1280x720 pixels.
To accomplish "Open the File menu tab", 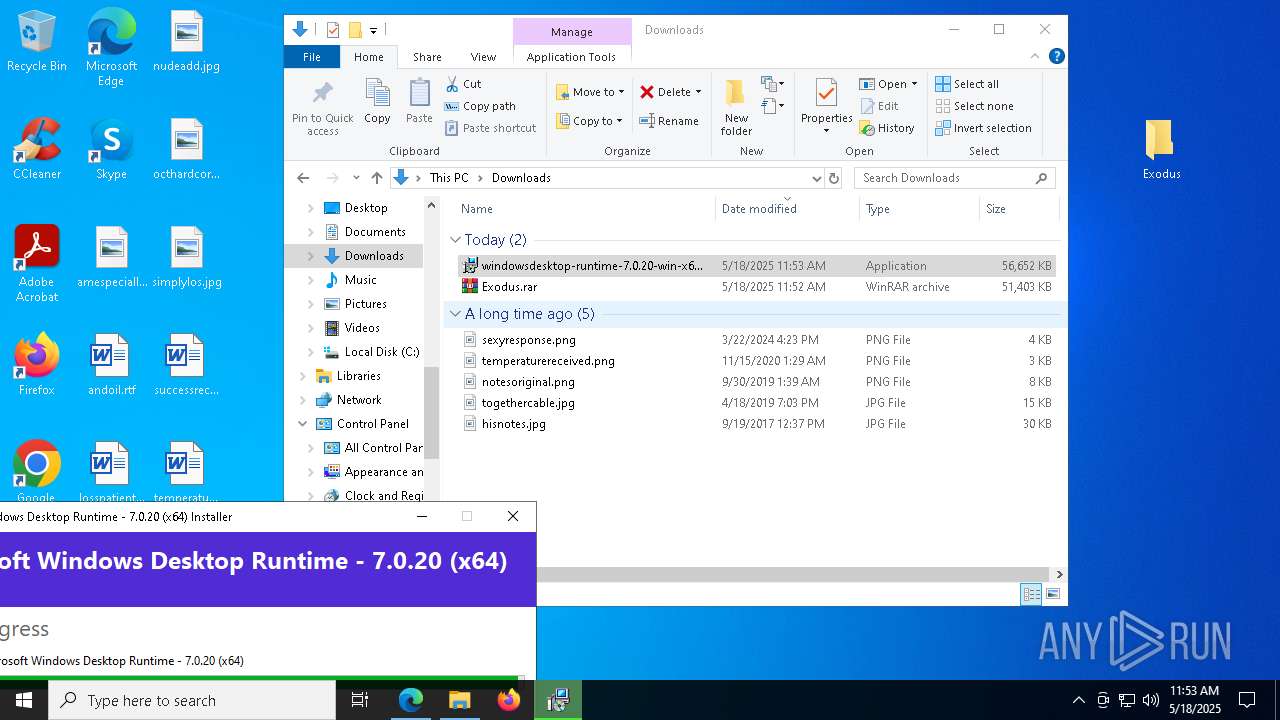I will tap(312, 57).
